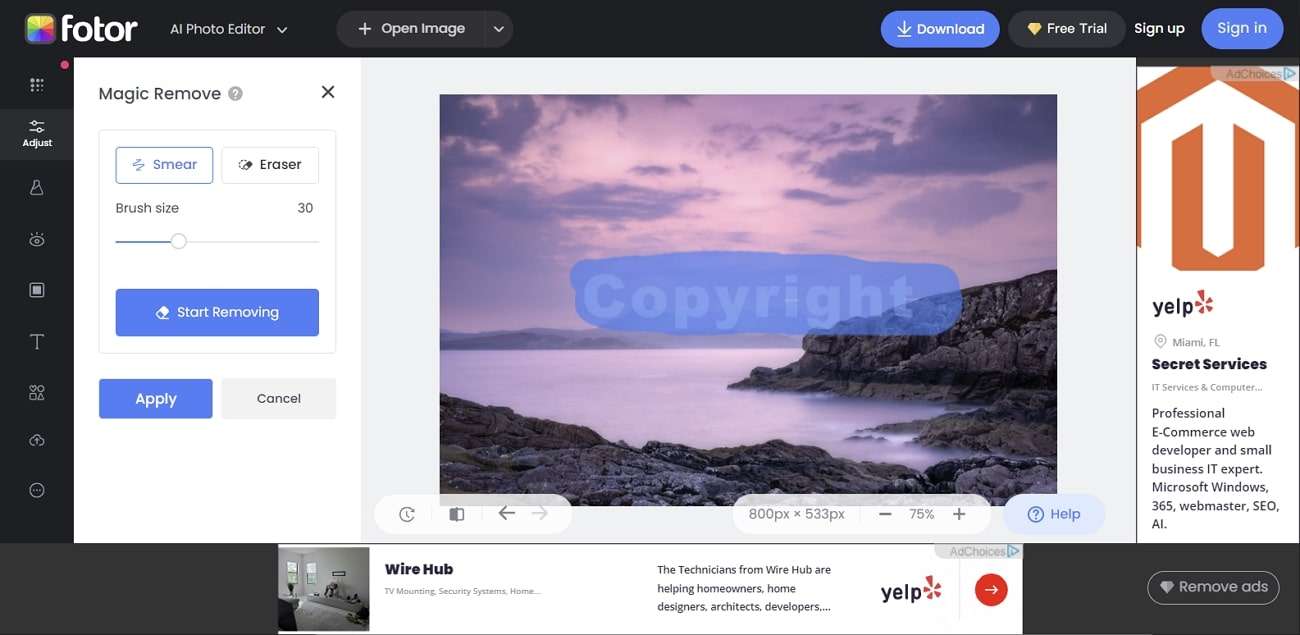Click the More options circle icon in sidebar
1300x635 pixels.
pos(37,490)
